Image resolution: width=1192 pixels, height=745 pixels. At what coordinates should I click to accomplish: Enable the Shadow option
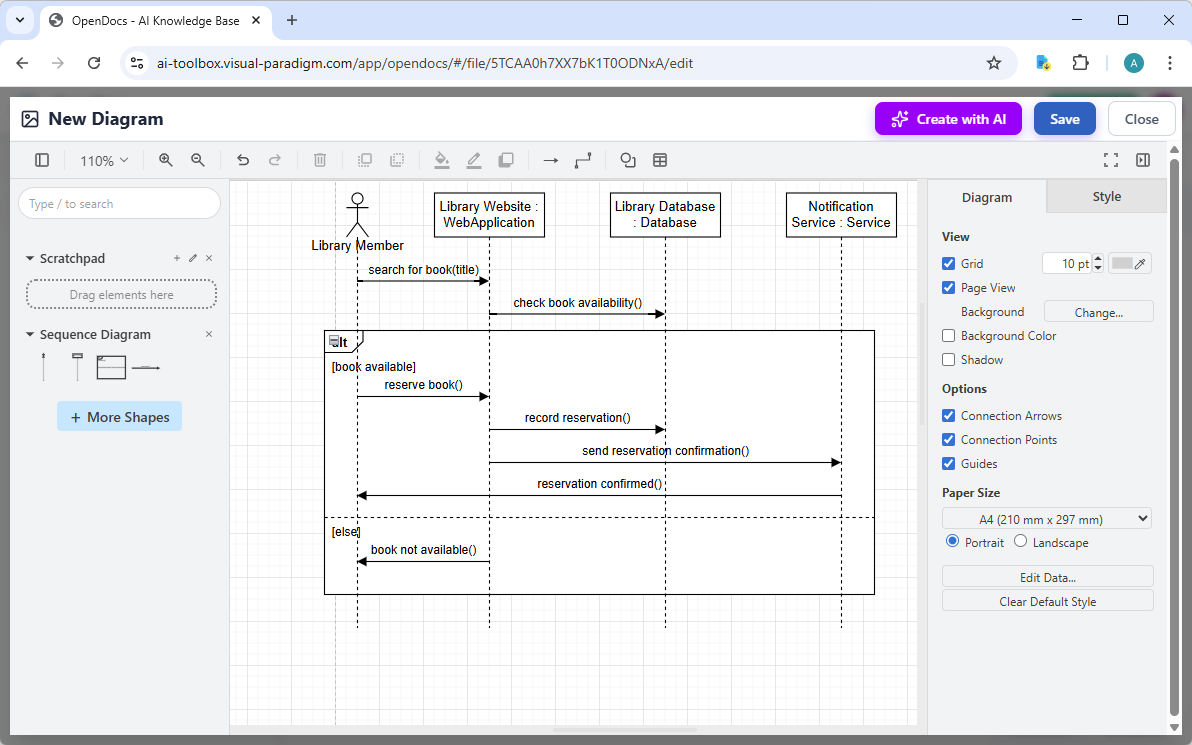pos(948,359)
